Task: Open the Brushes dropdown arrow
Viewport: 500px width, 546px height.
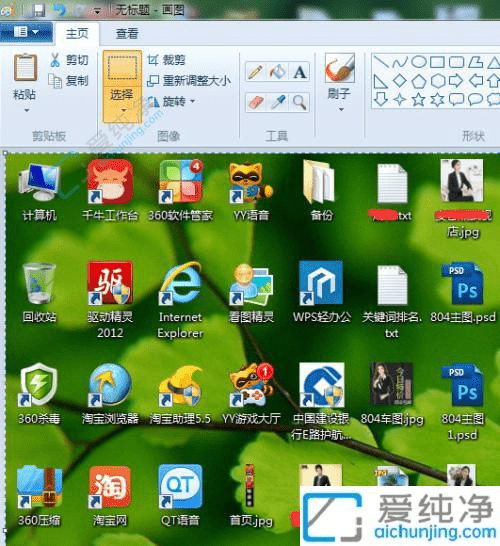Action: point(341,109)
